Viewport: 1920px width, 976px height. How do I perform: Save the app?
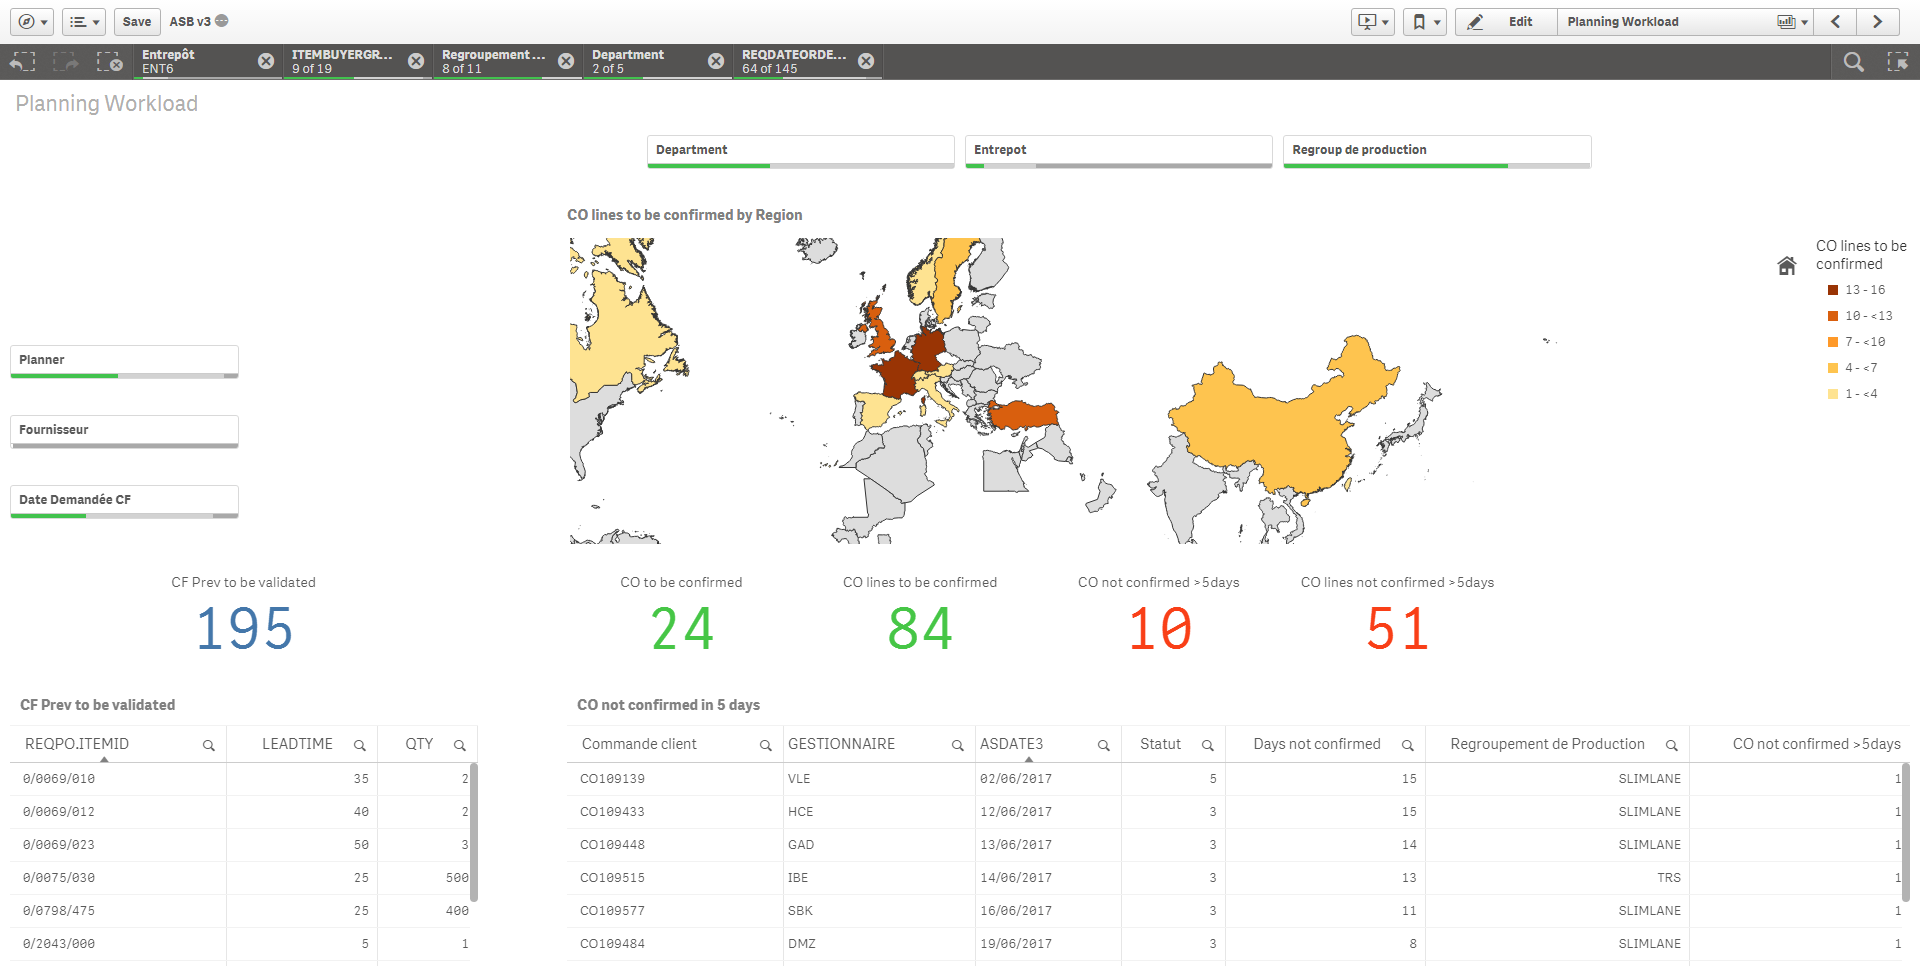(136, 21)
